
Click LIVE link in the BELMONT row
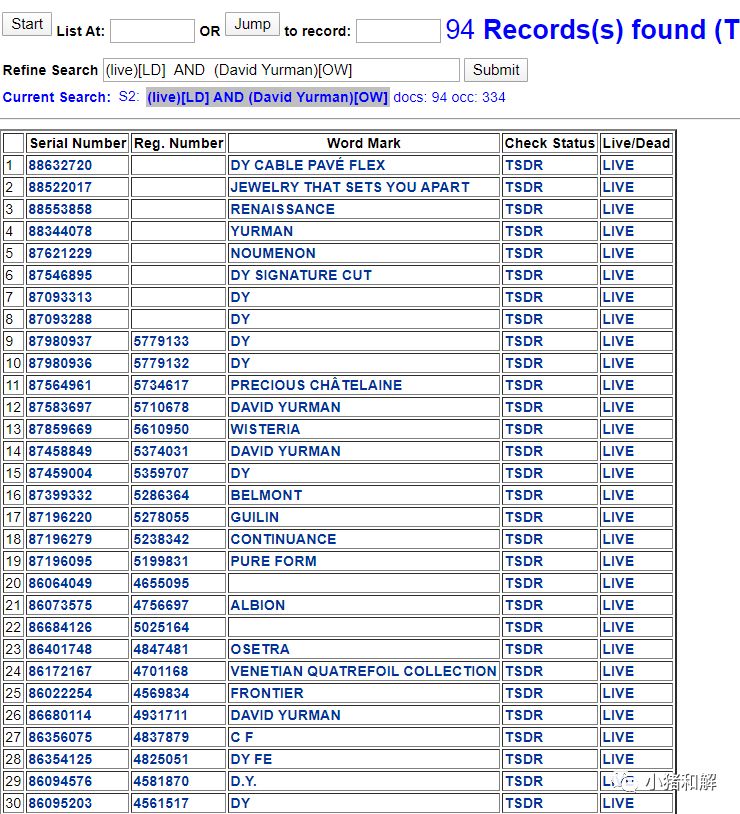pos(618,495)
